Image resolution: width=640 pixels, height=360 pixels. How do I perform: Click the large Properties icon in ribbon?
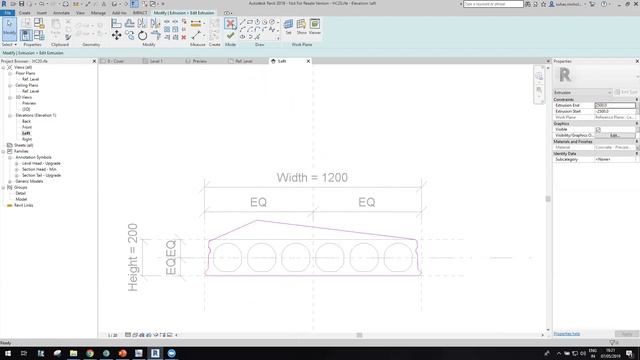(x=26, y=36)
